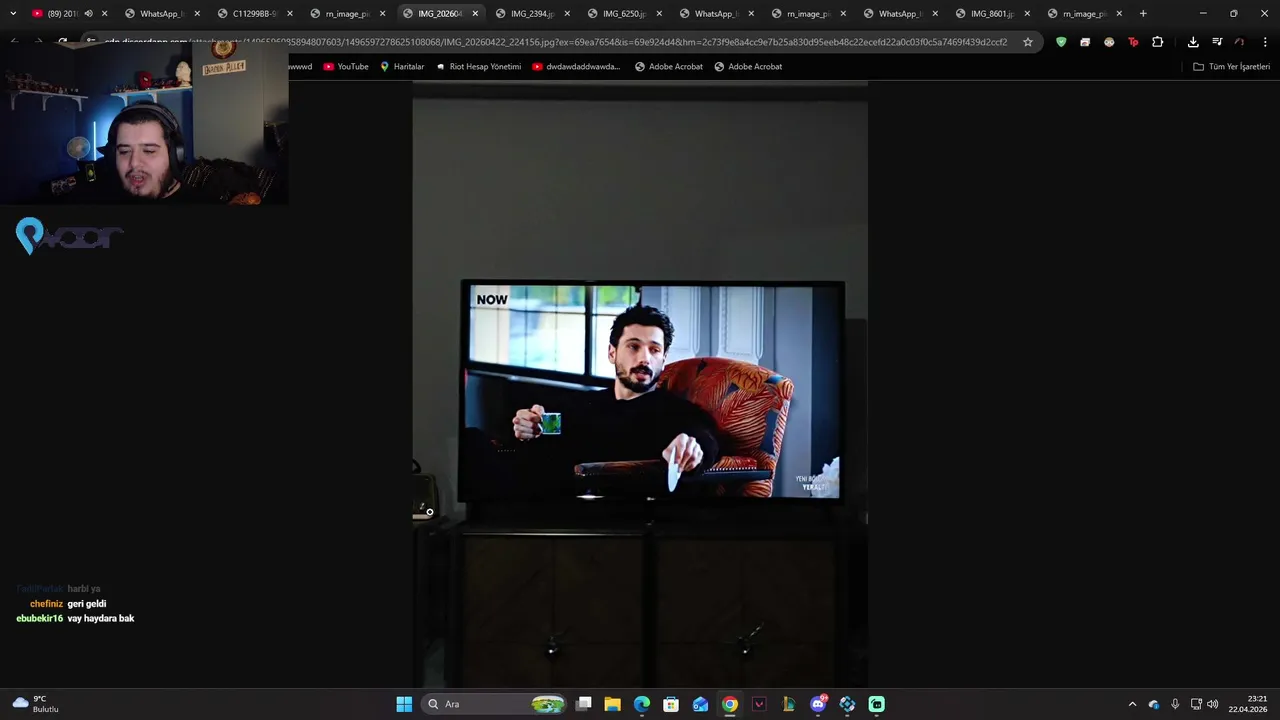Open a new tab with plus button
This screenshot has width=1280, height=720.
pos(1143,14)
